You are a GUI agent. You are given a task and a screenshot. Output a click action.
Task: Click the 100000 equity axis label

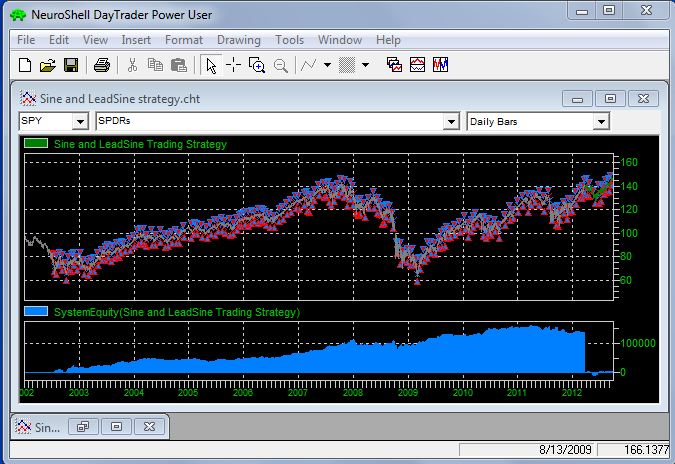638,343
